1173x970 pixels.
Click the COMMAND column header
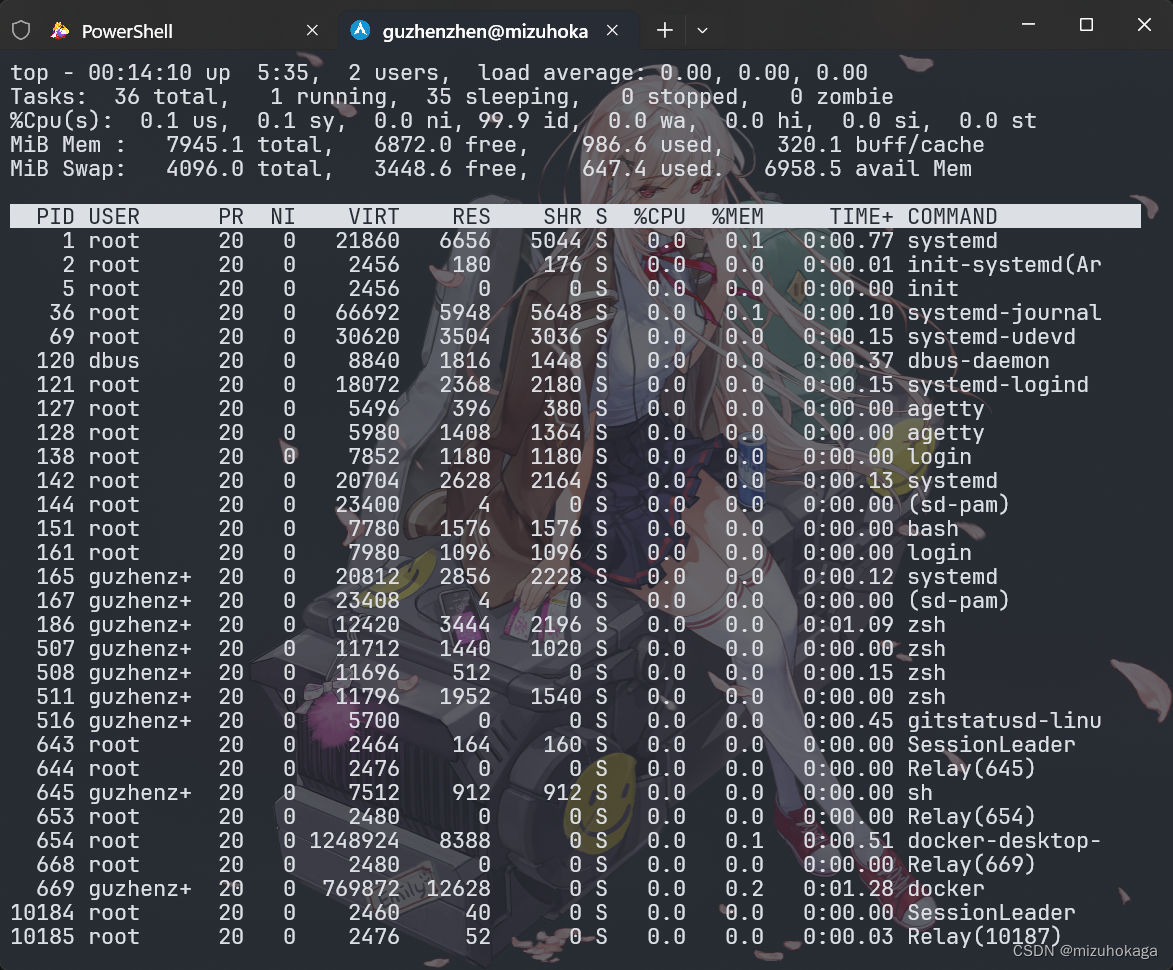[x=952, y=217]
